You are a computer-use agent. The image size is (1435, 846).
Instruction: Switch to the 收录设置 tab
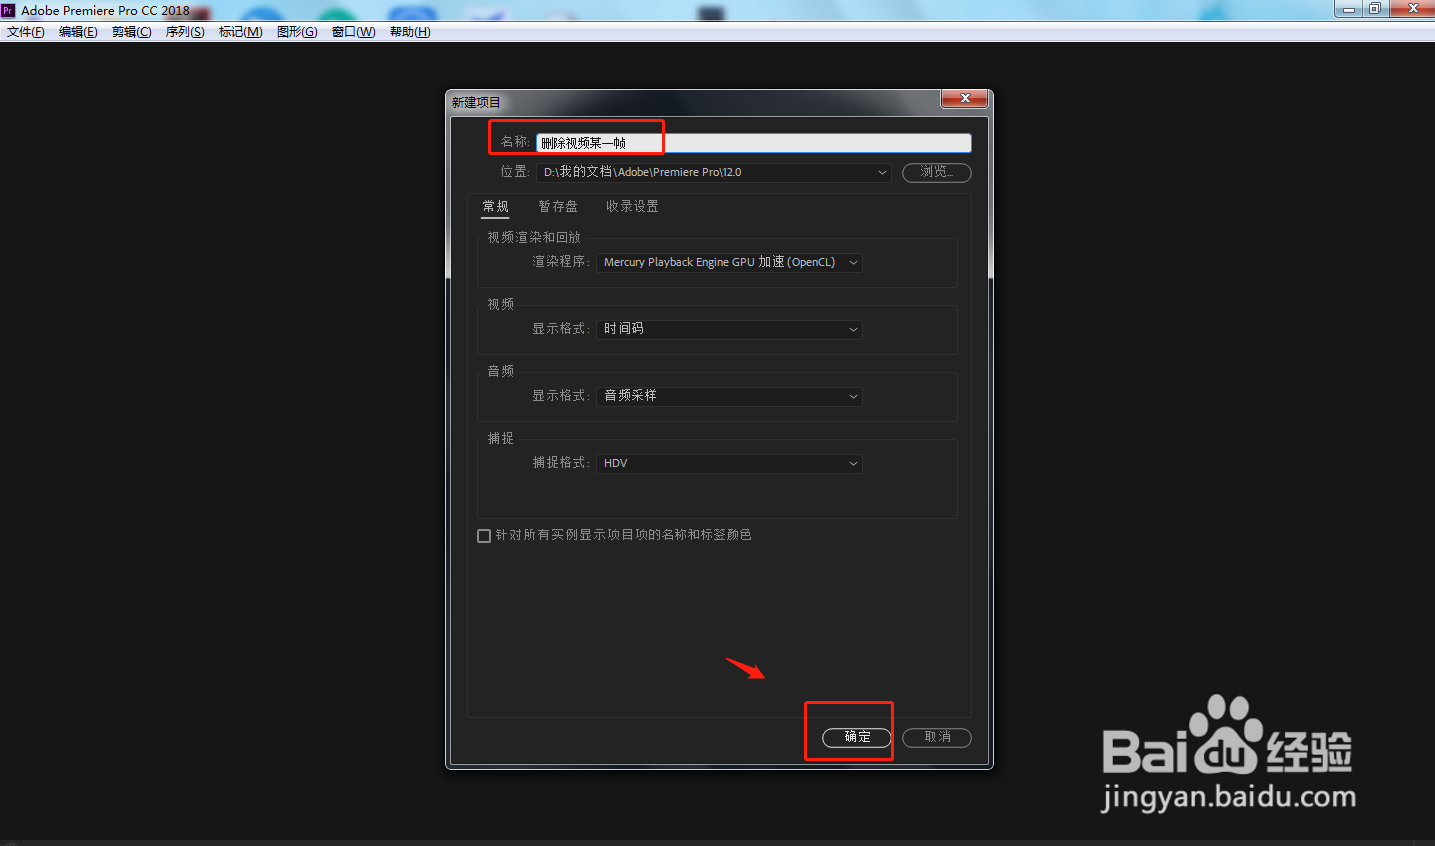[632, 206]
